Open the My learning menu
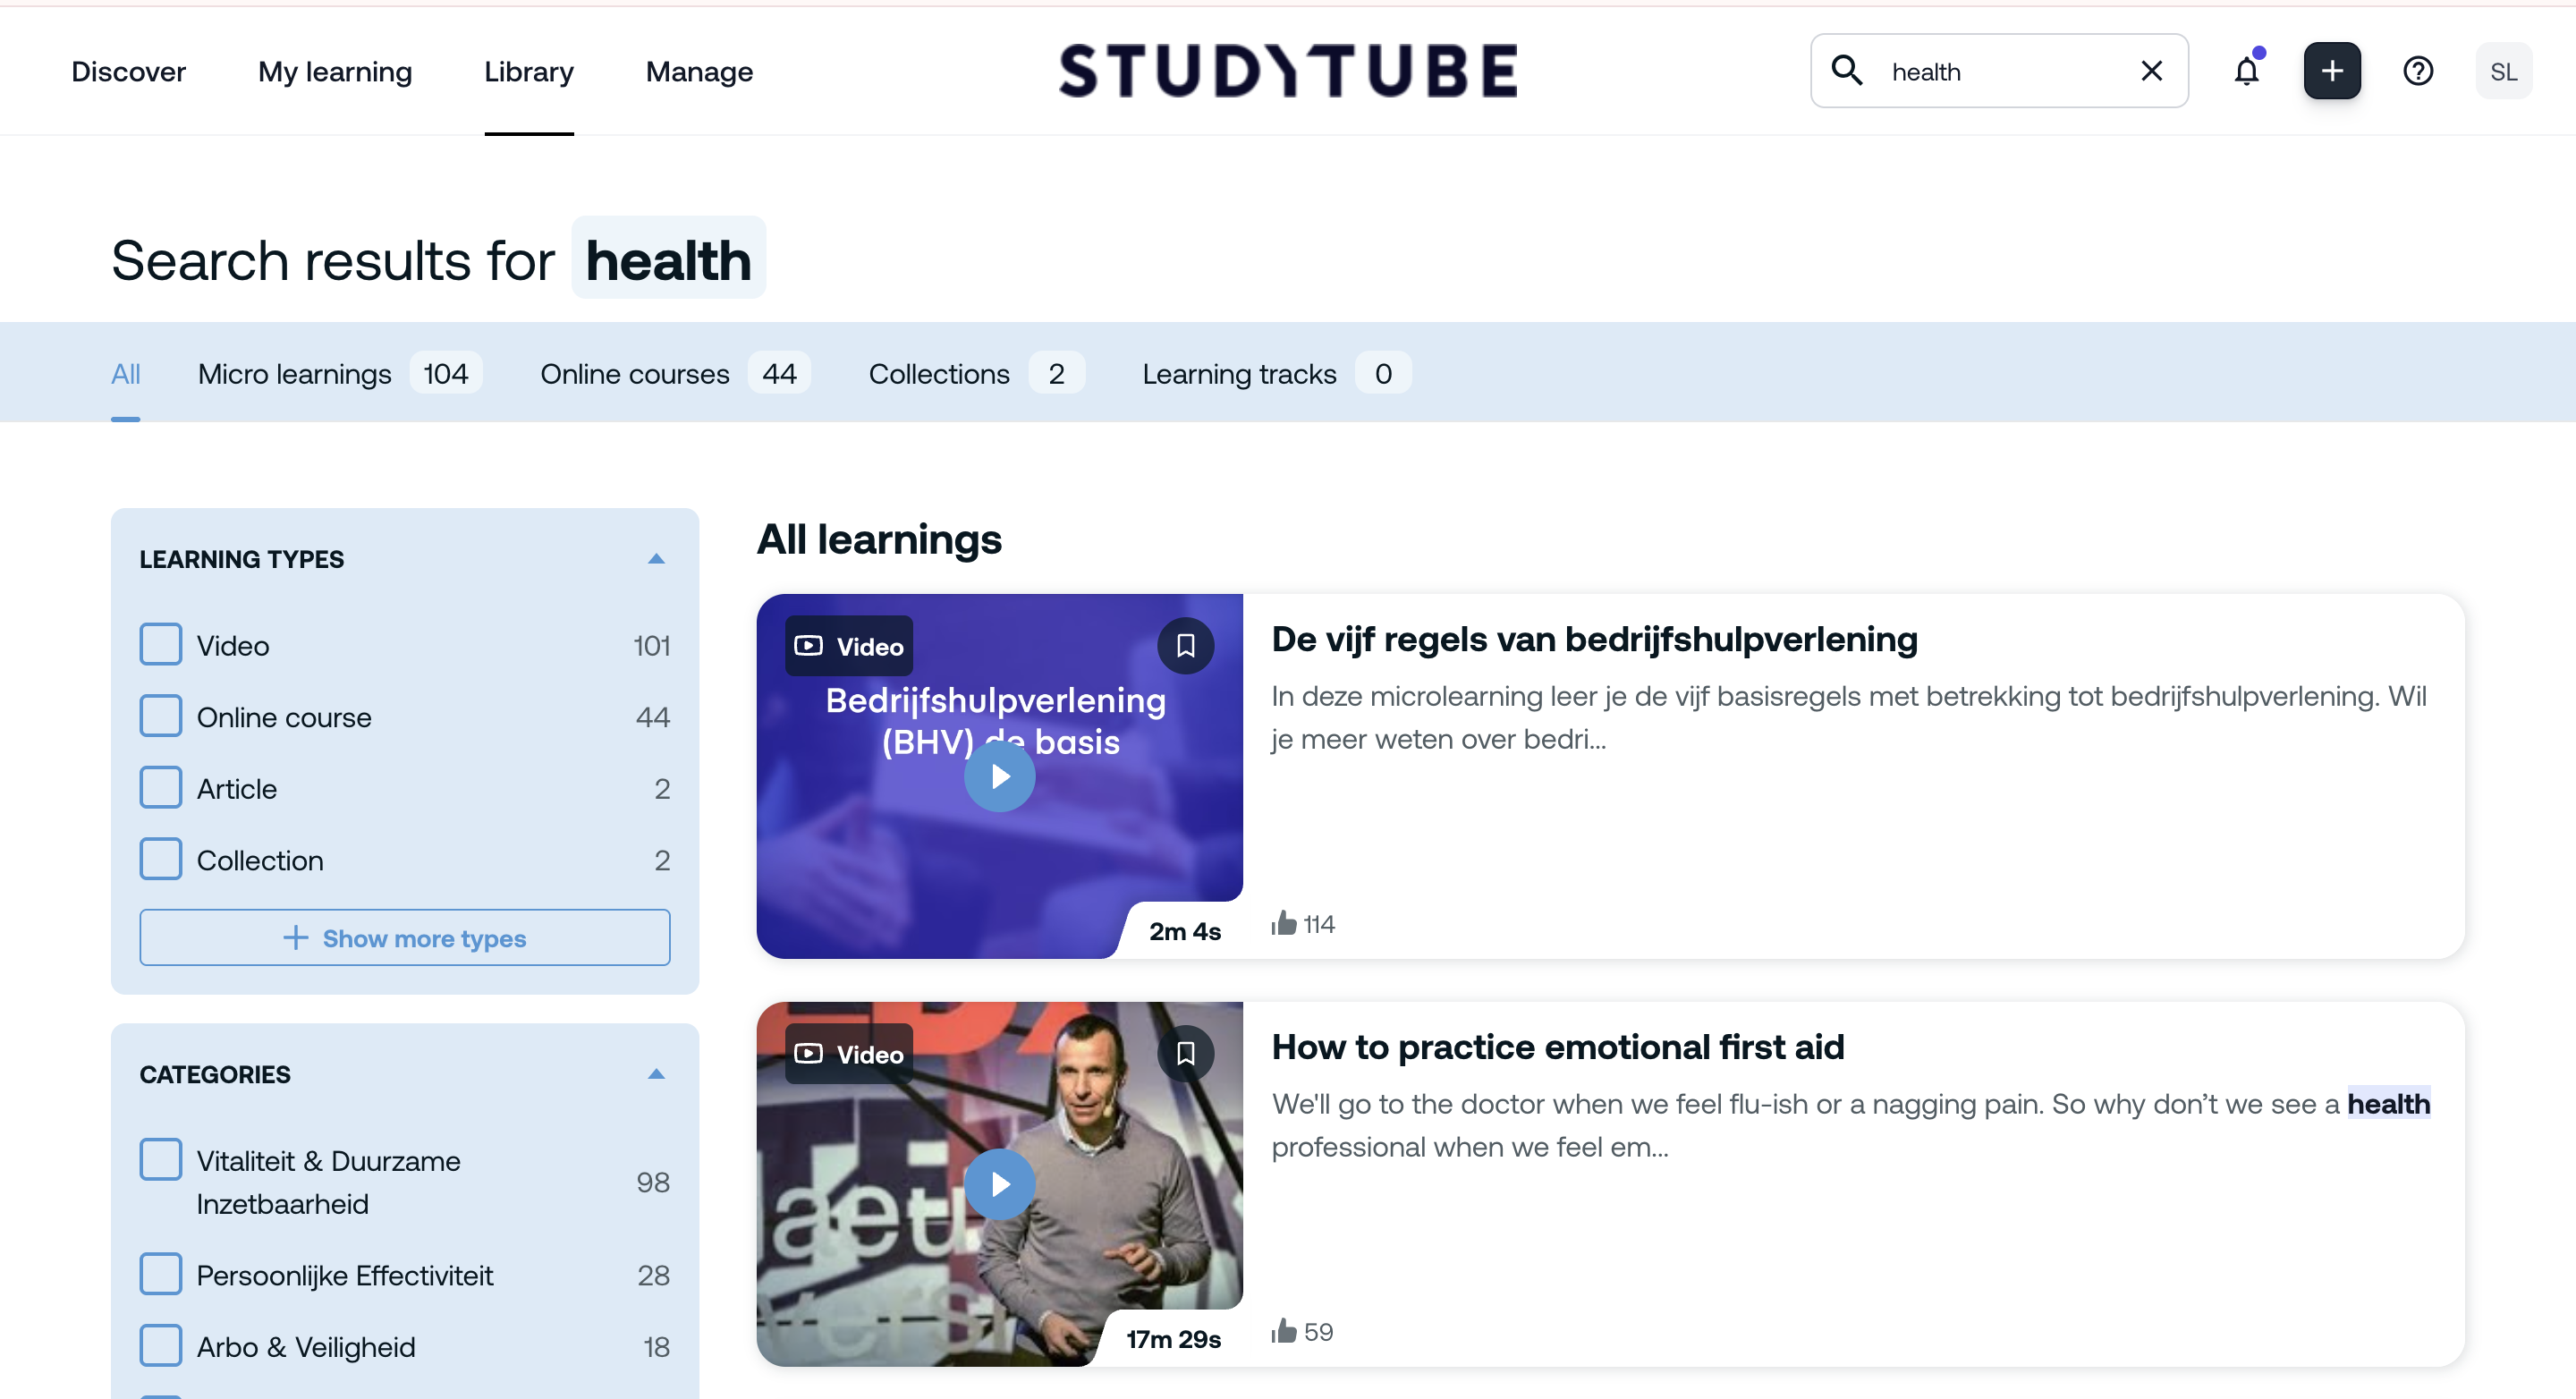Image resolution: width=2576 pixels, height=1399 pixels. pos(334,71)
